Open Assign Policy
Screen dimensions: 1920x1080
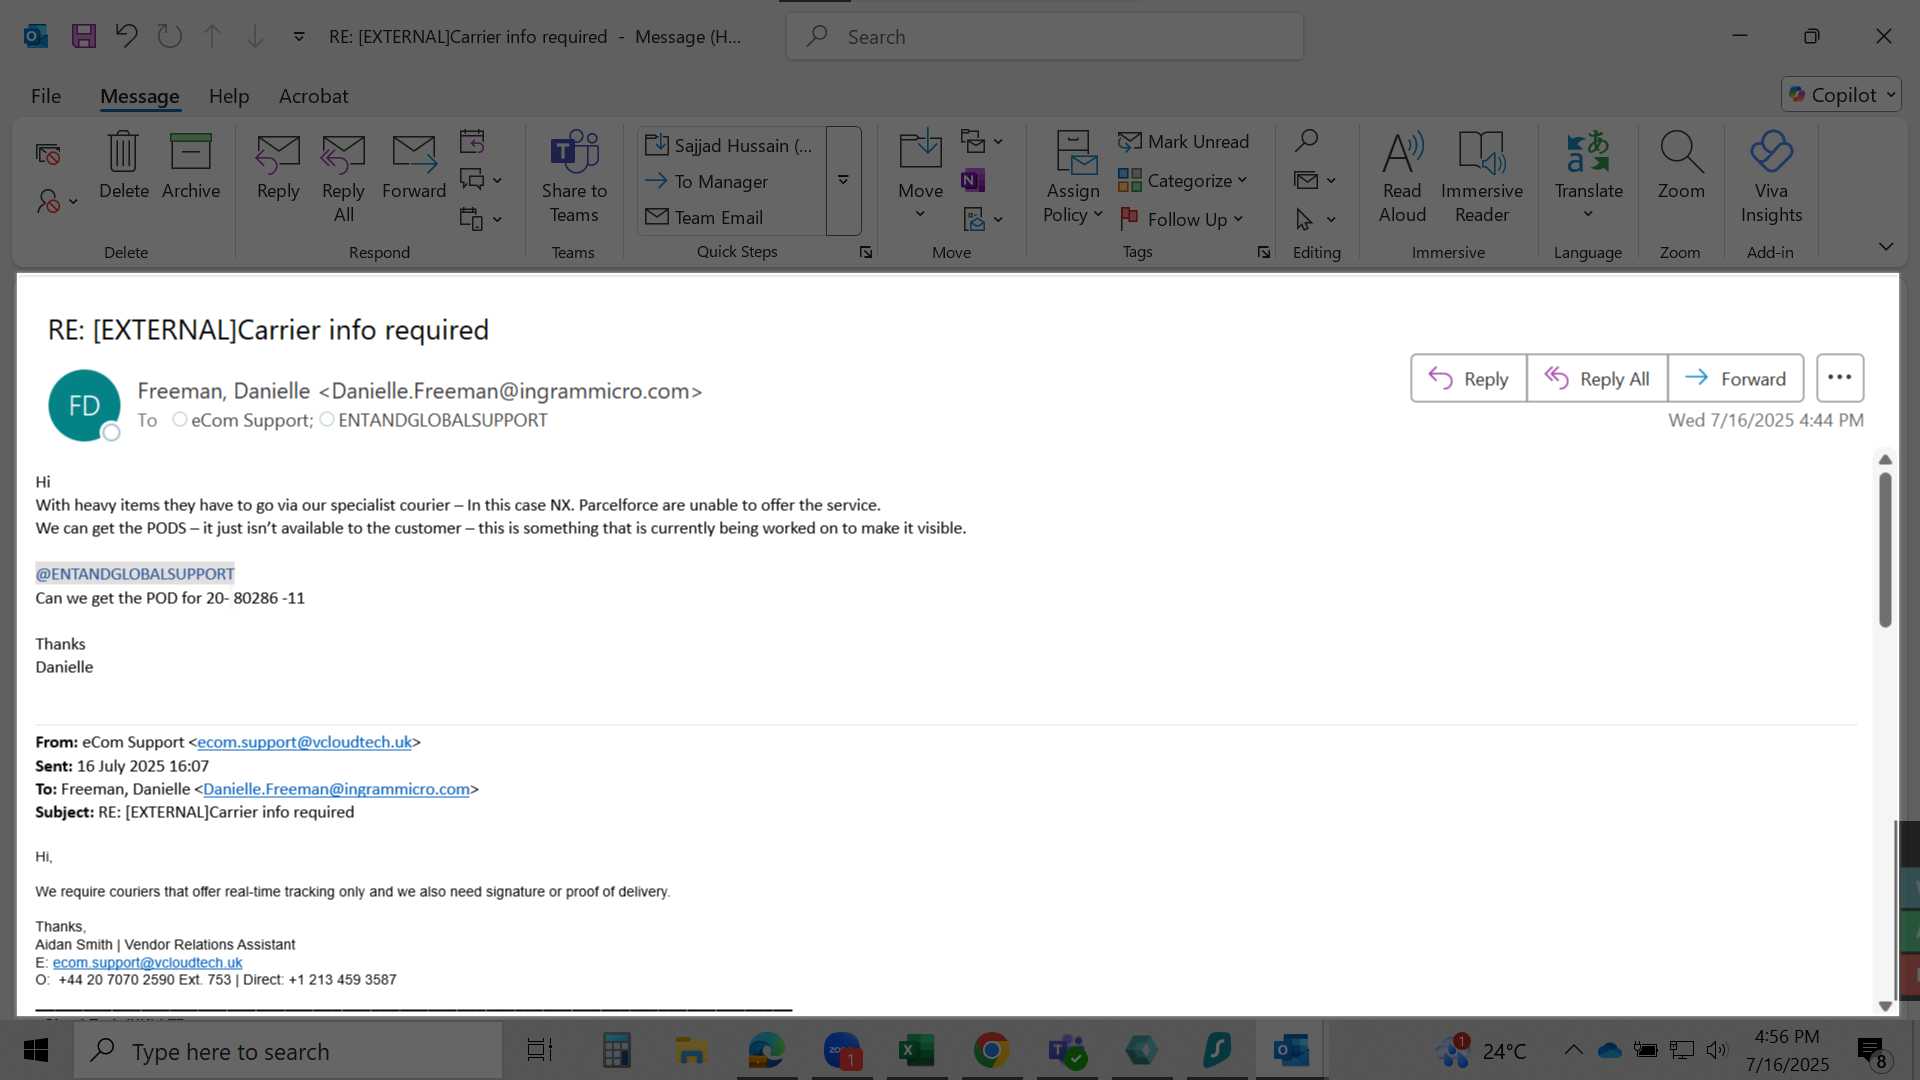[x=1073, y=178]
